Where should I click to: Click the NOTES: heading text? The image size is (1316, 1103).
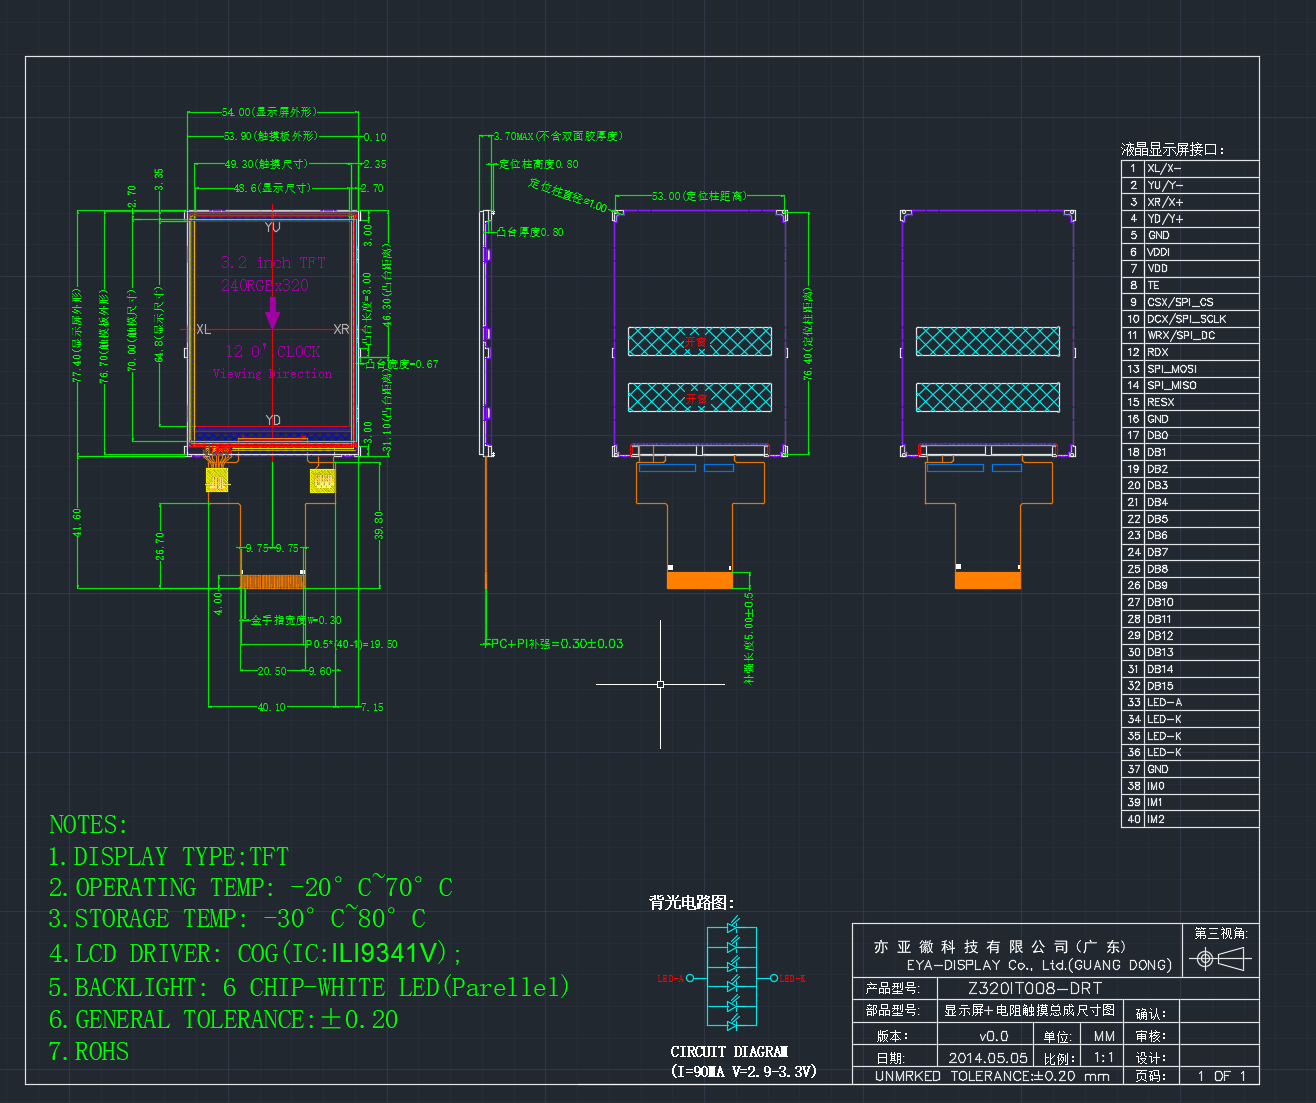[89, 825]
